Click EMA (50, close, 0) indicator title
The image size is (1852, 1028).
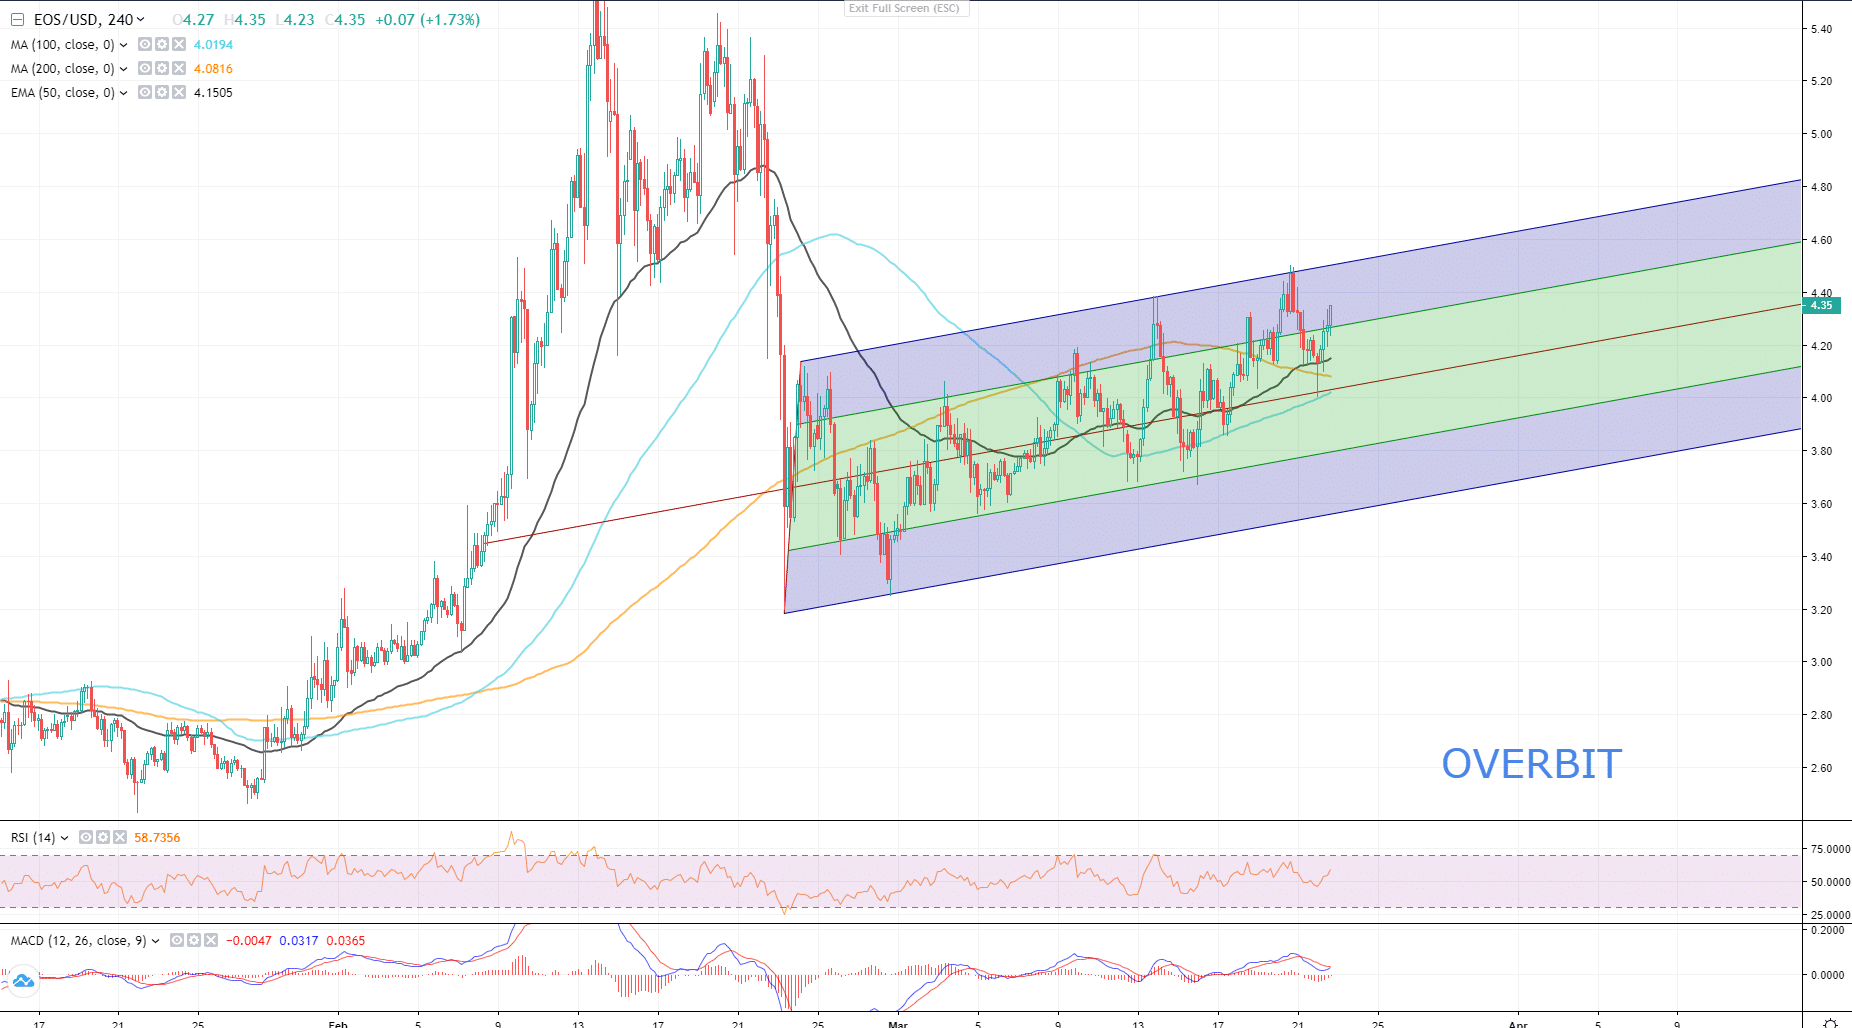(63, 93)
